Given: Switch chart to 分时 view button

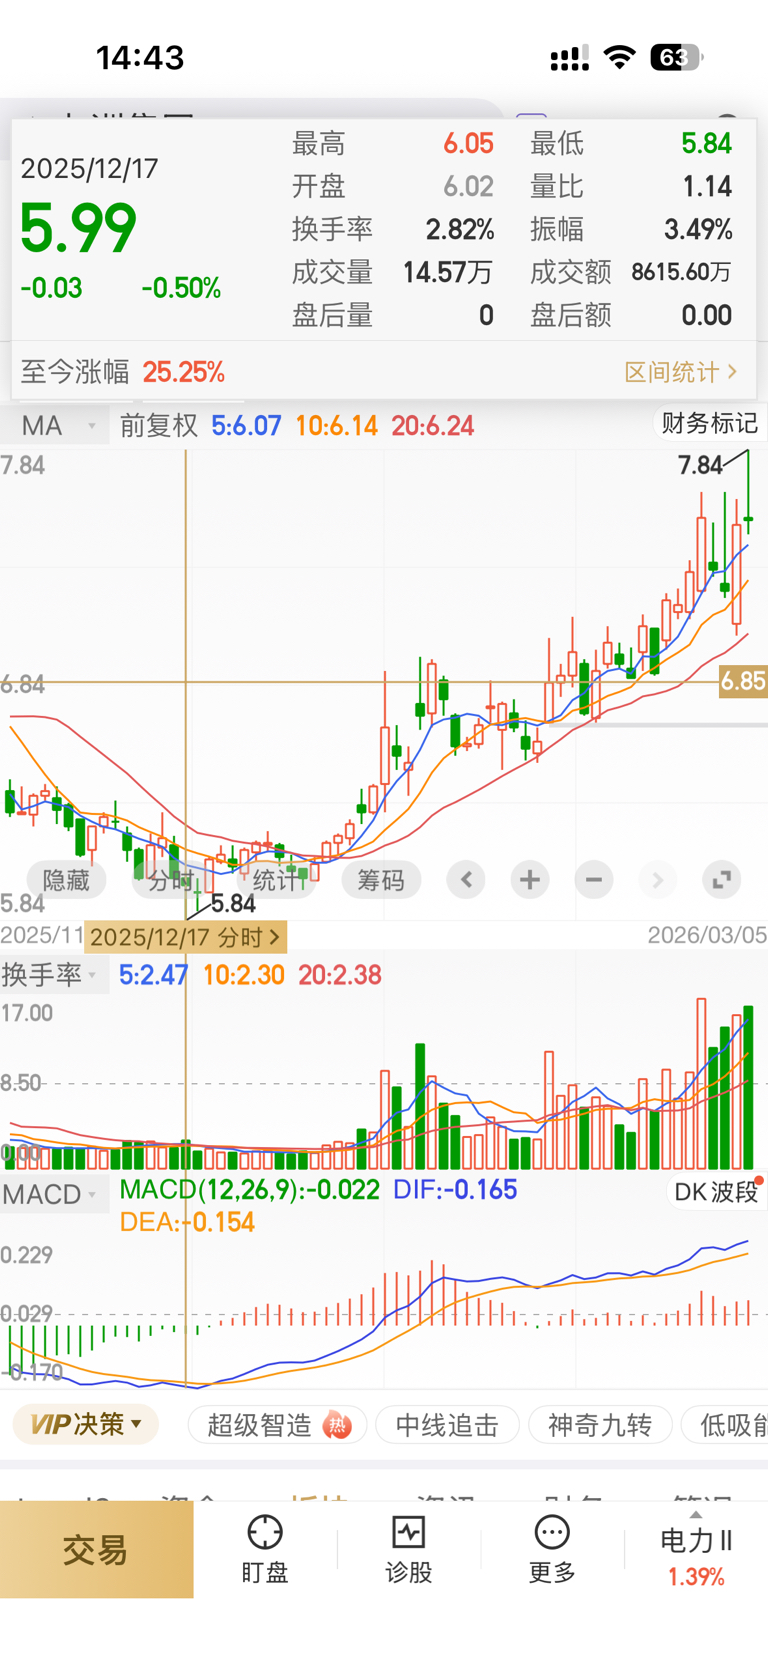Looking at the screenshot, I should coord(171,880).
